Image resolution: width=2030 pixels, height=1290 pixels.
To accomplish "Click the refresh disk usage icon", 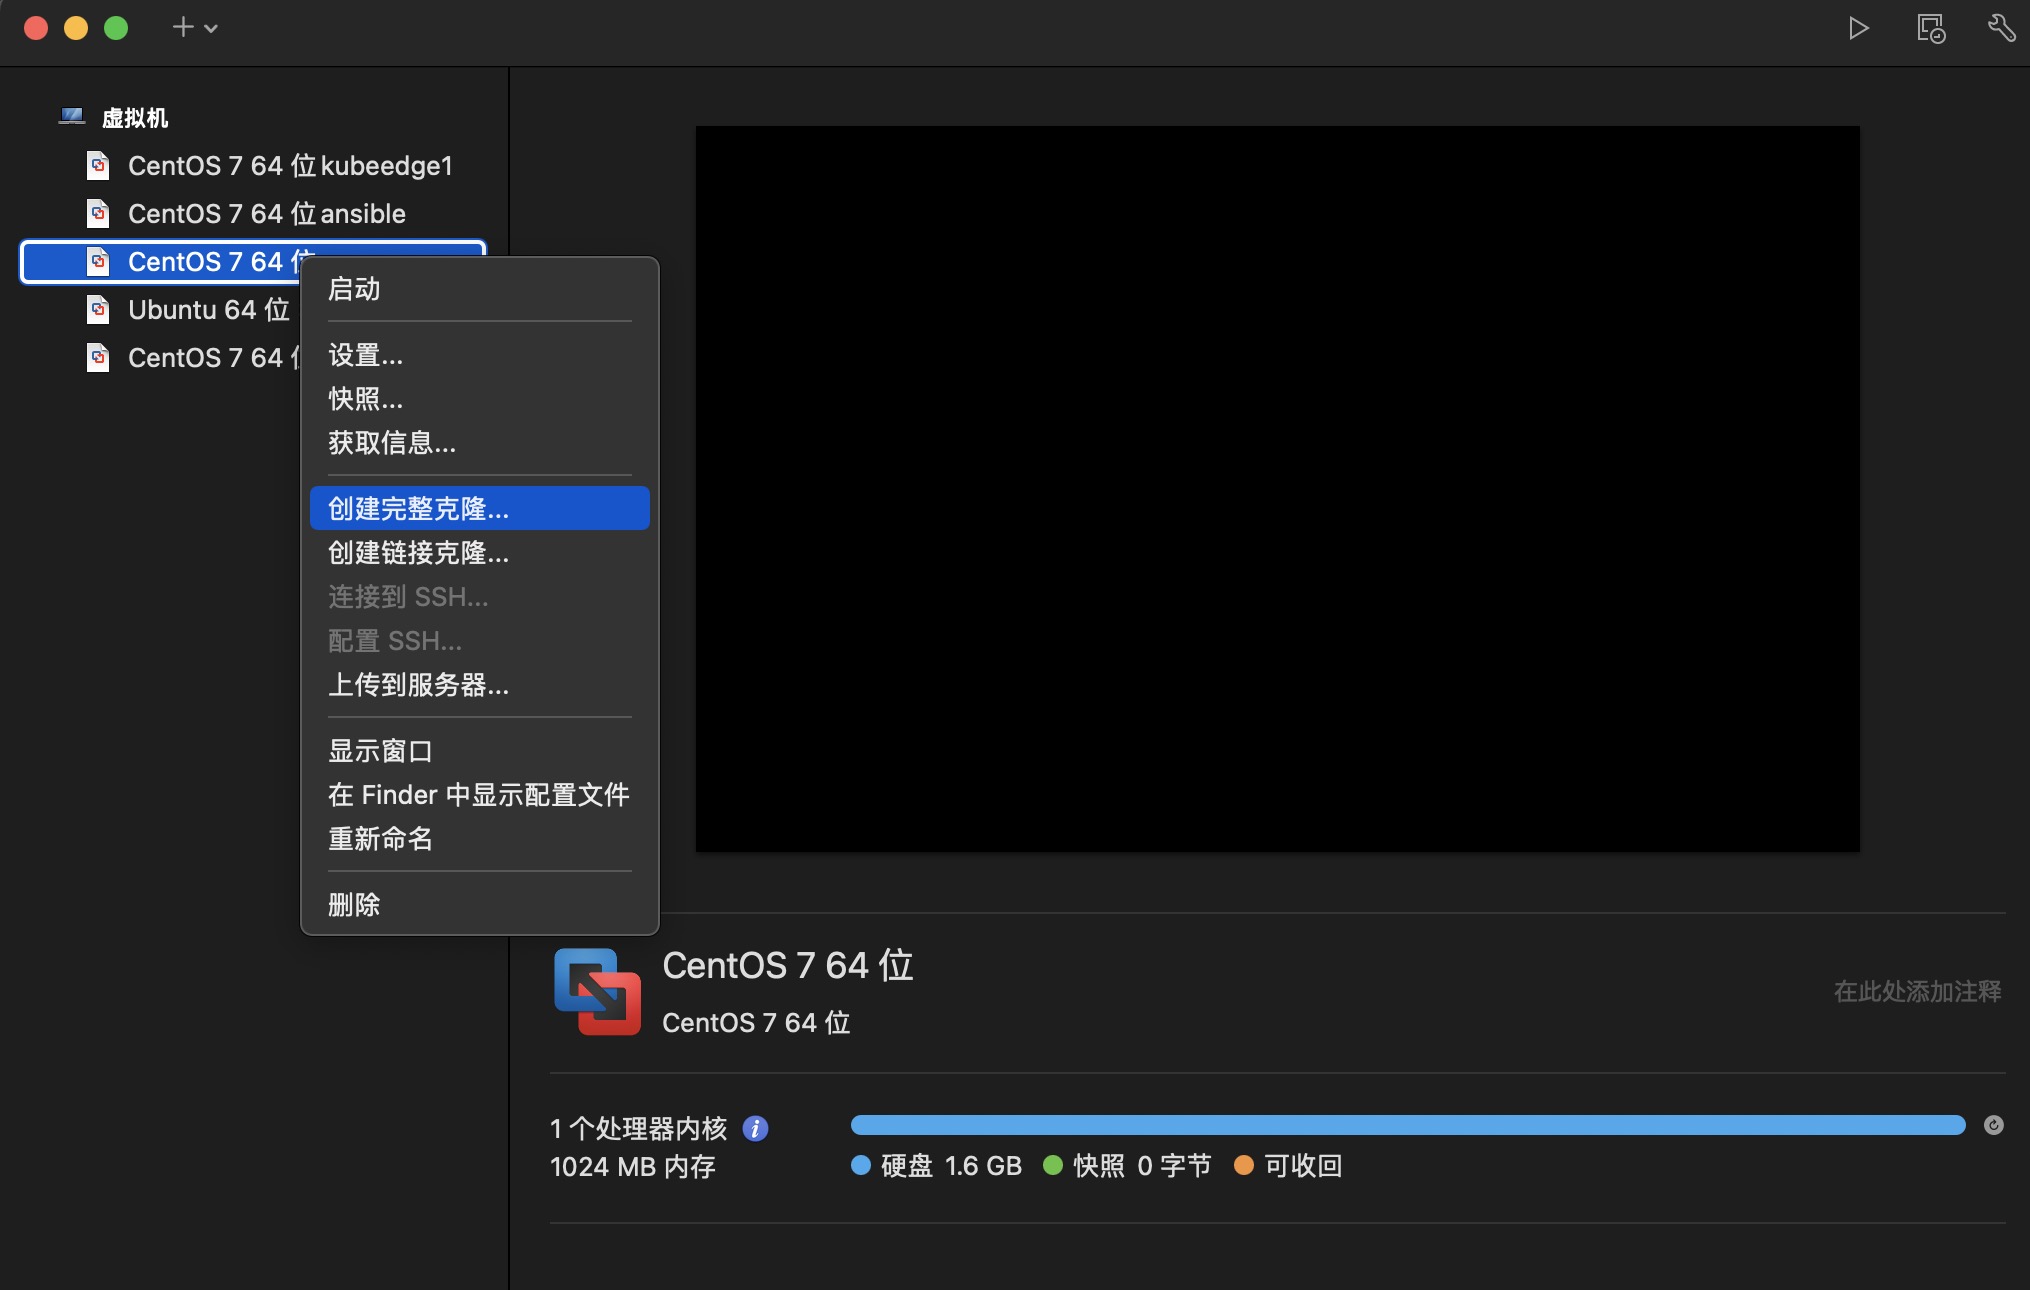I will tap(1993, 1125).
